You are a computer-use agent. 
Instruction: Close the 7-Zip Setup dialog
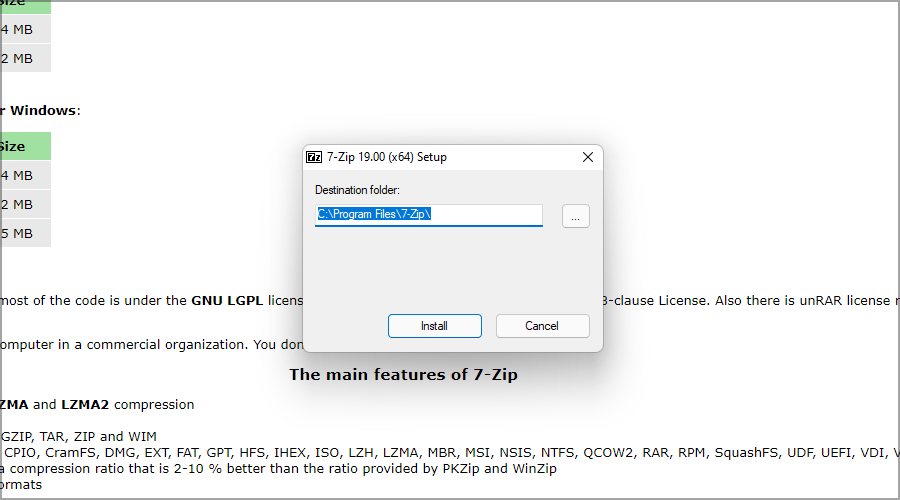[588, 157]
